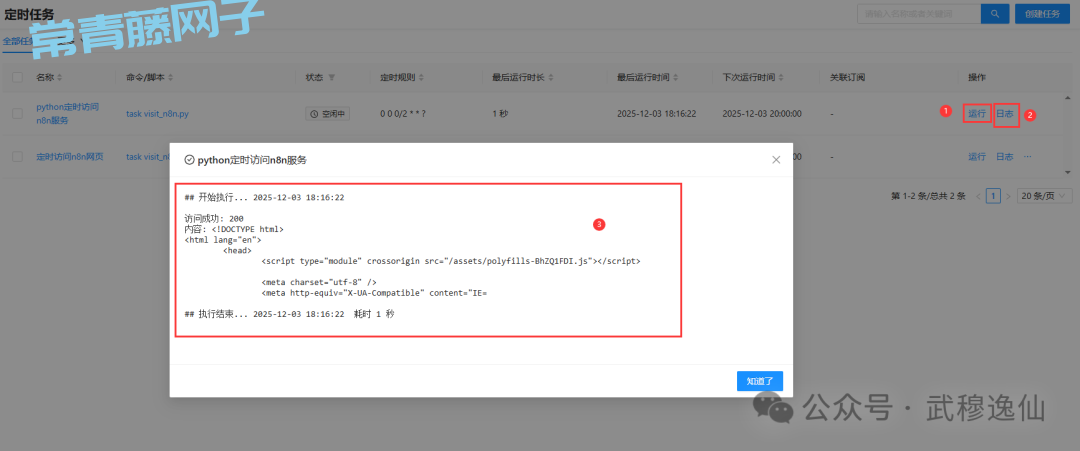Click the previous page arrow in pagination
This screenshot has height=451, width=1080.
pyautogui.click(x=977, y=196)
